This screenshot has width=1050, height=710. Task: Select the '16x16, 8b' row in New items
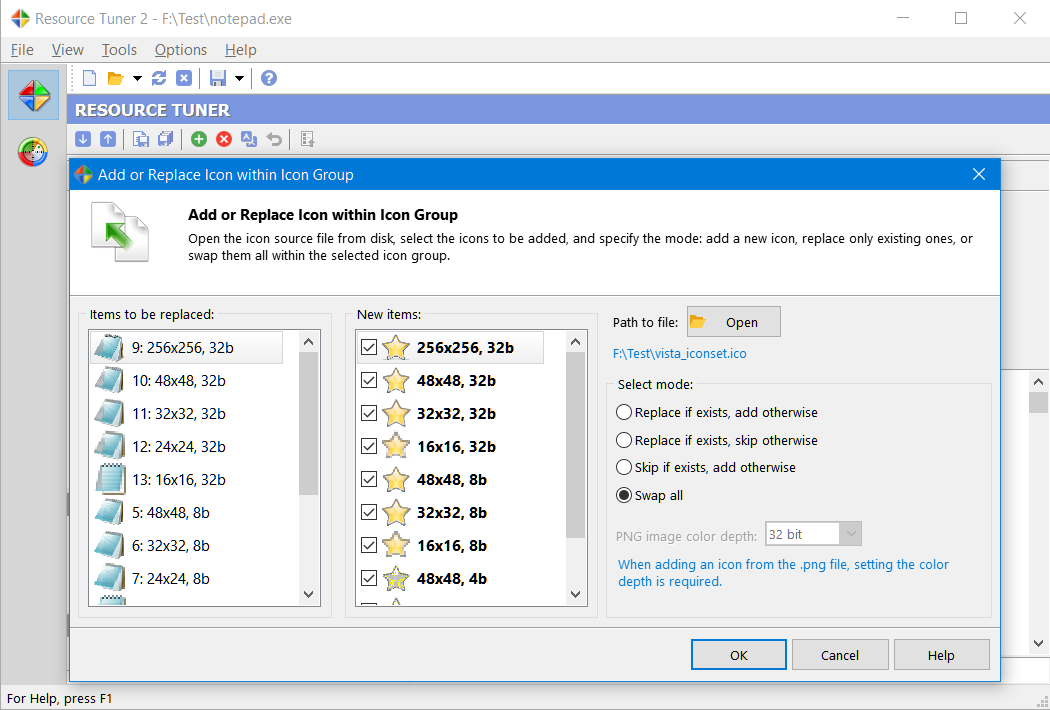point(450,545)
